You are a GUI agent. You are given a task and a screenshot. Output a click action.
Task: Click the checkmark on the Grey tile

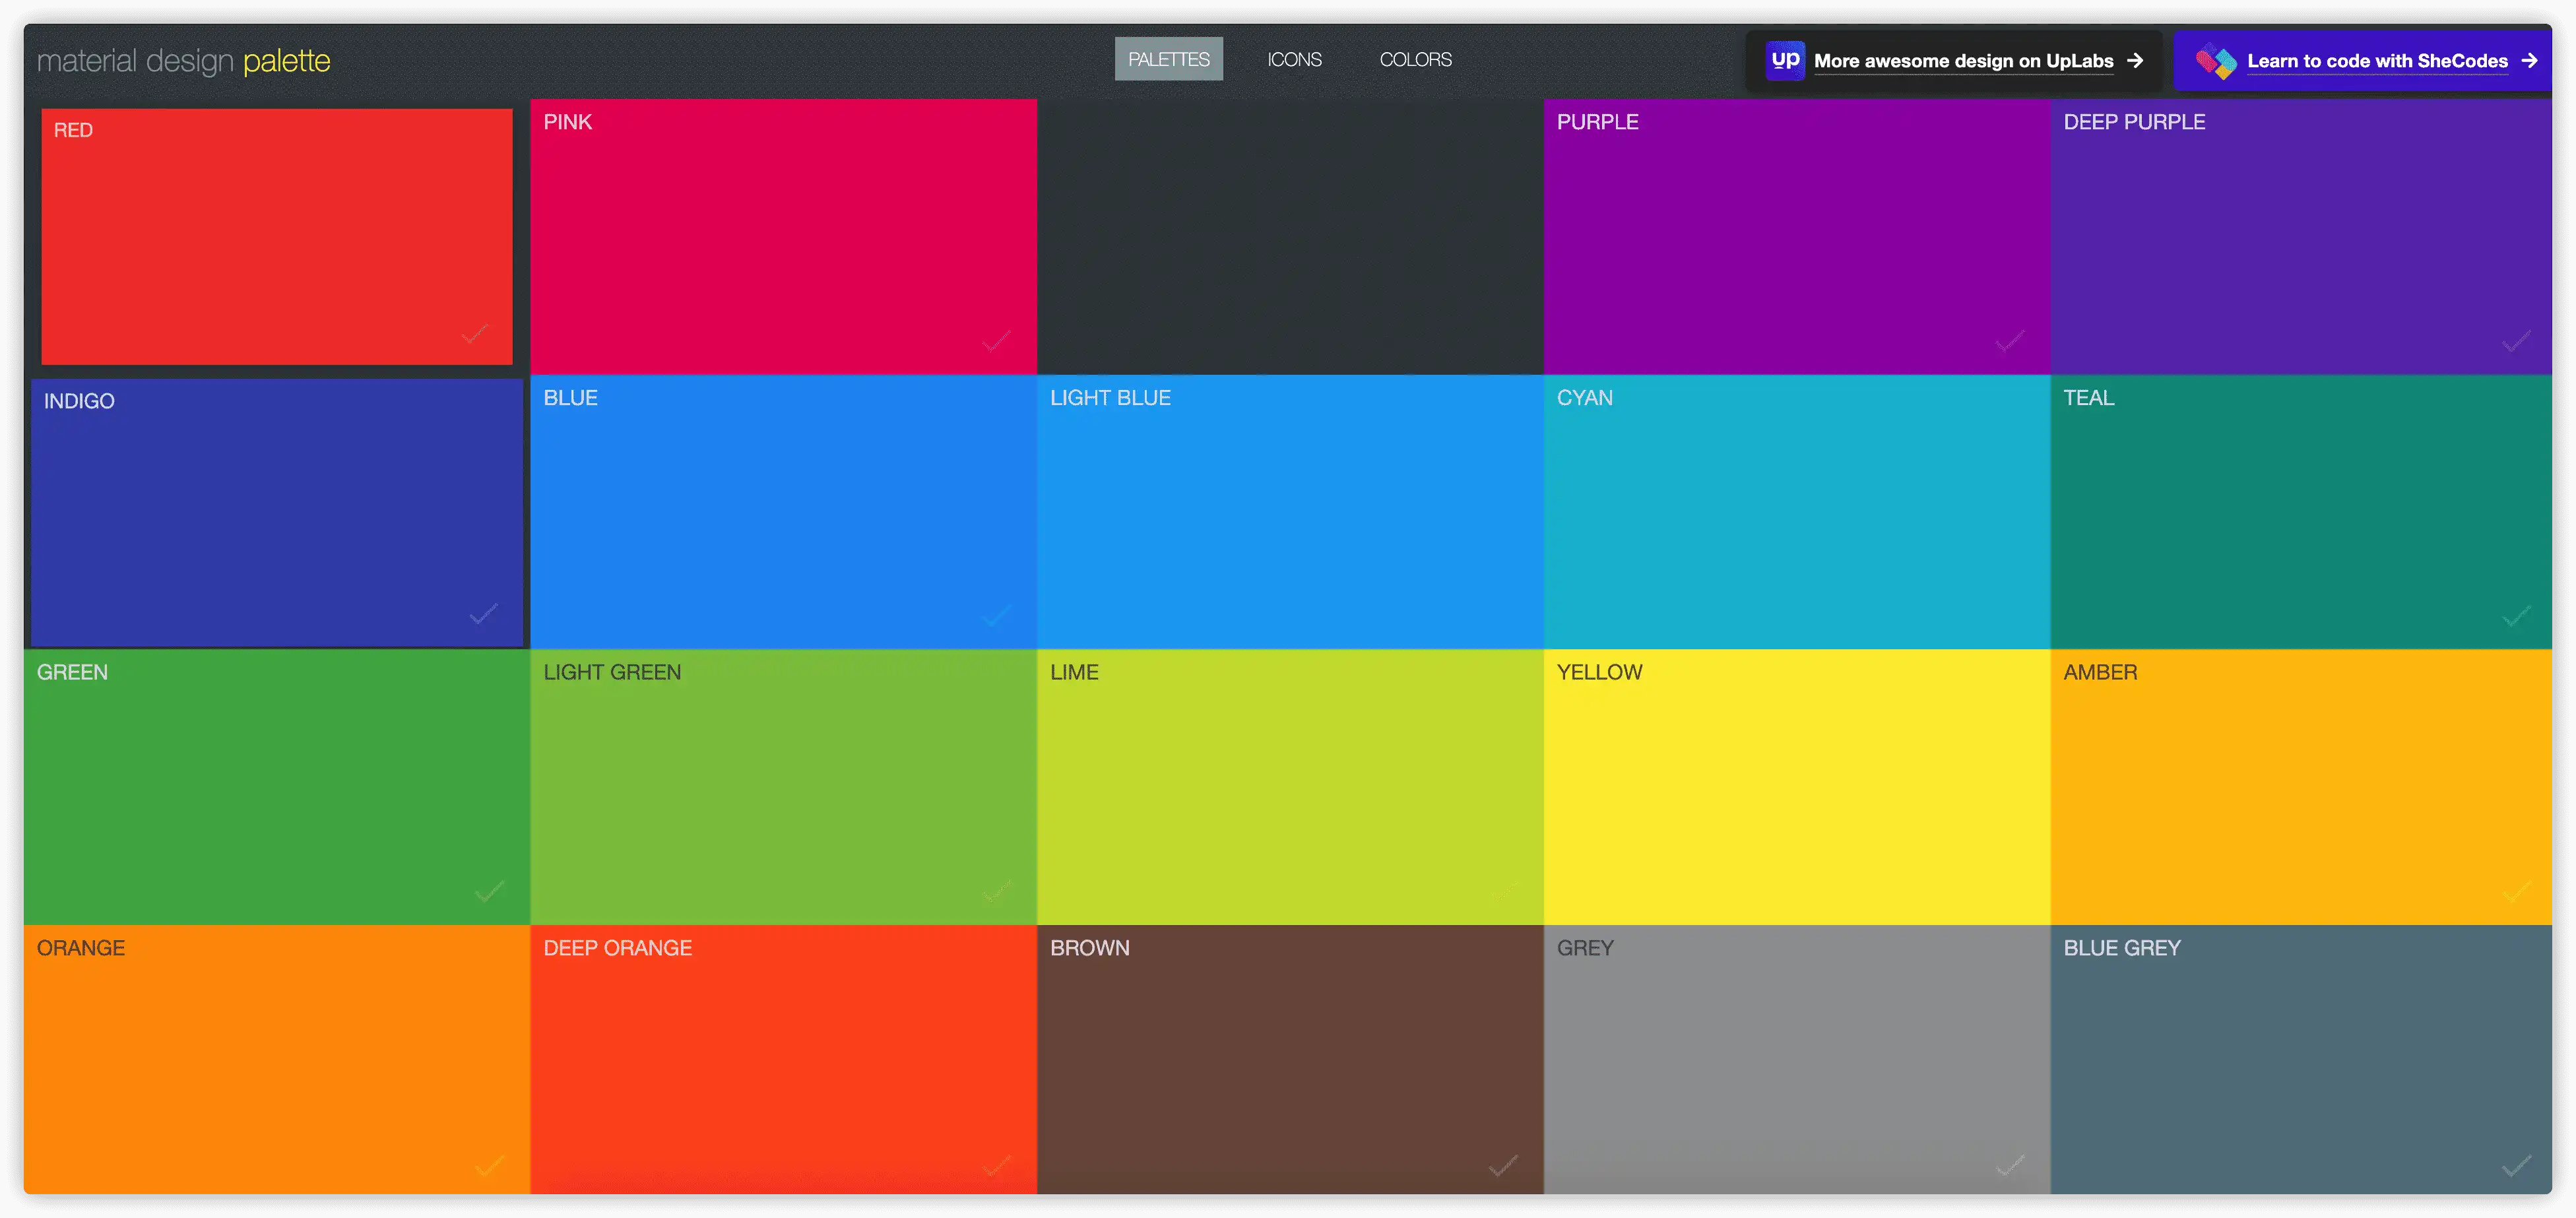[x=2010, y=1165]
